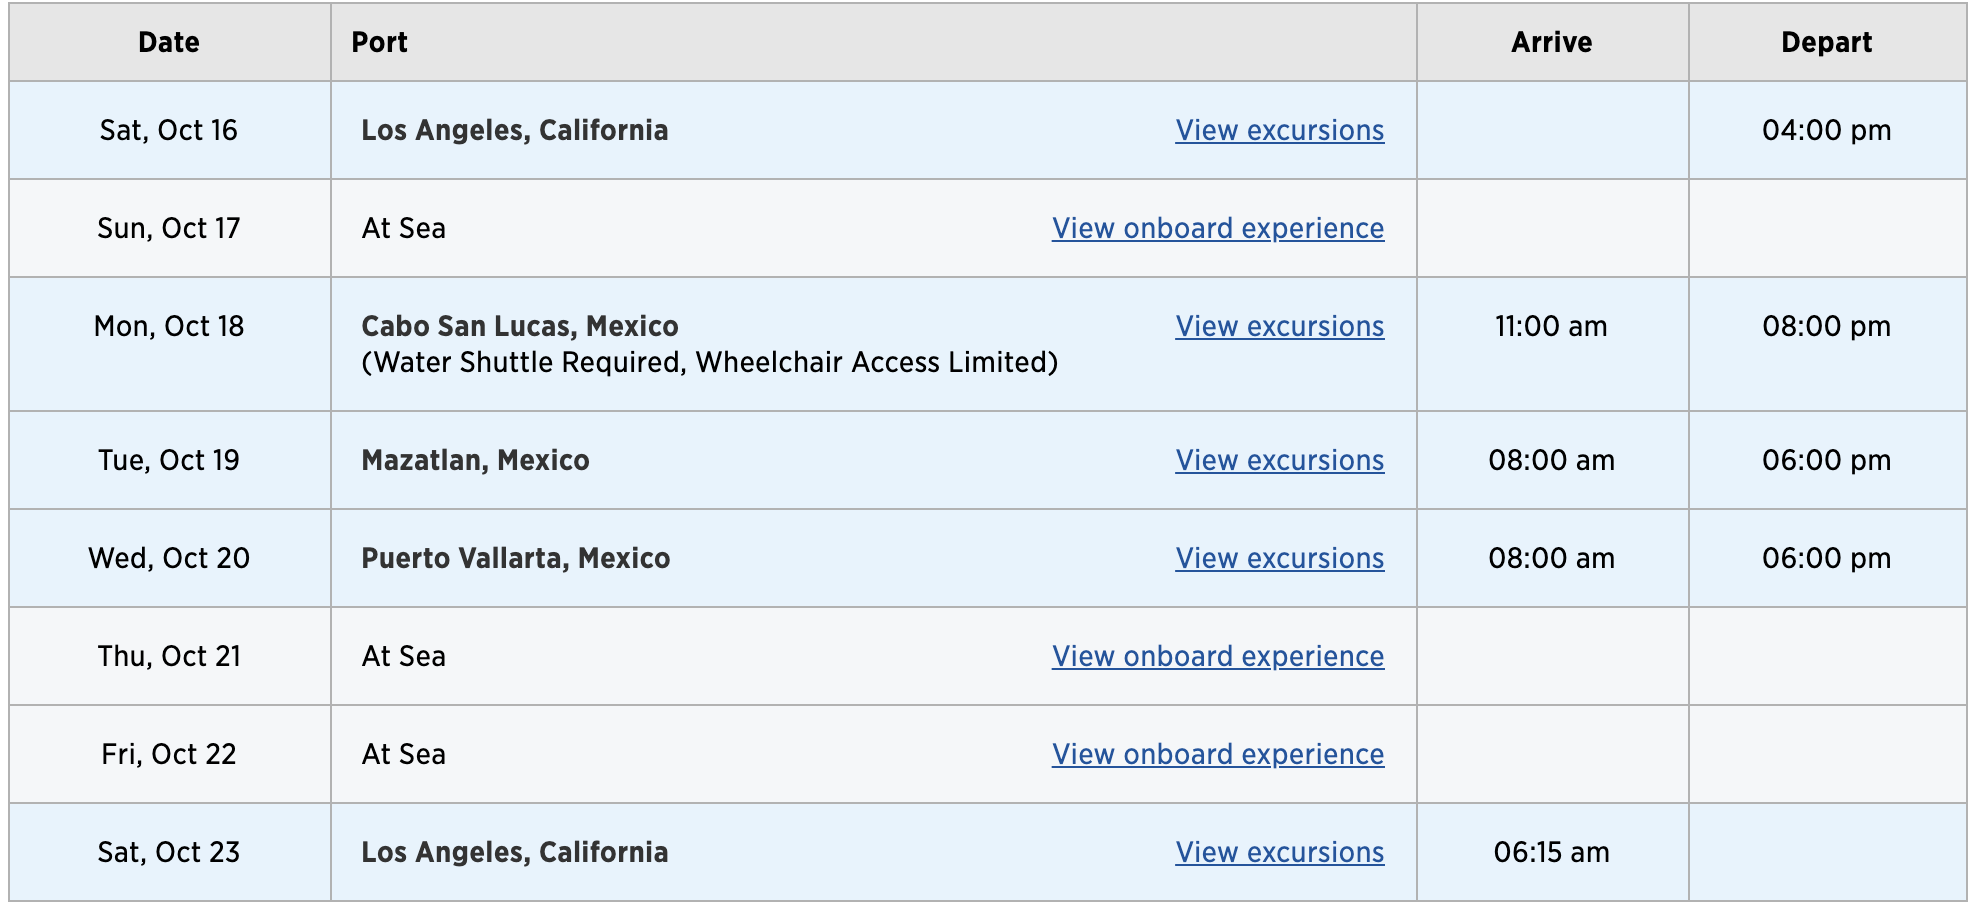Click the Arrive column header
The height and width of the screenshot is (910, 1976).
(x=1551, y=42)
